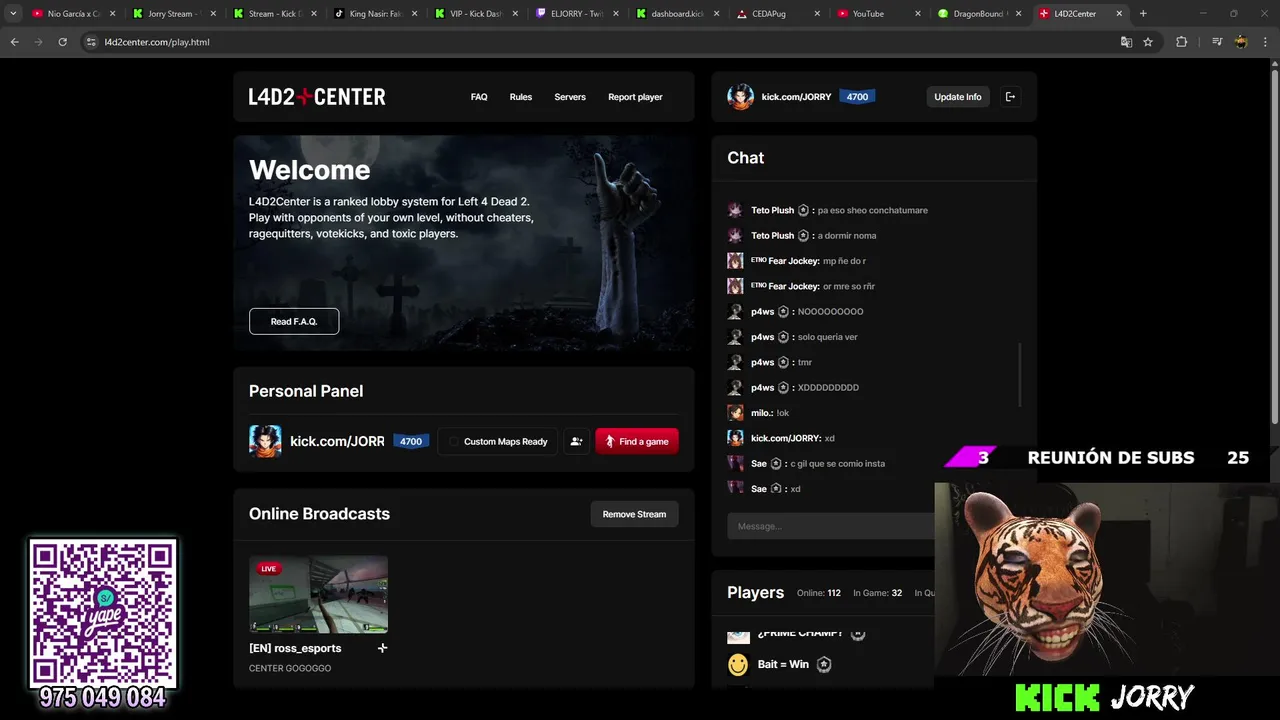
Task: Click Fear Jockey avatar on 'mp ñe do r'
Action: (735, 261)
